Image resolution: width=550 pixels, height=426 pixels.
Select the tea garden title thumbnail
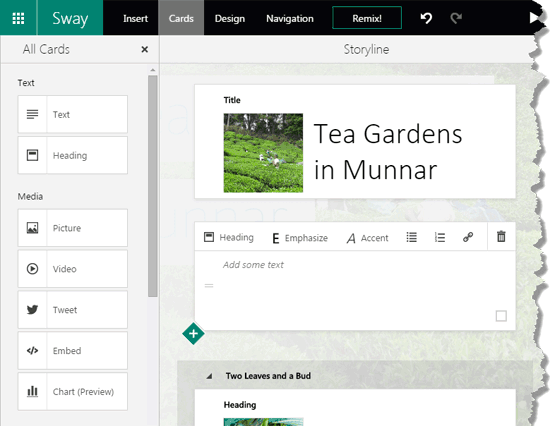coord(263,153)
